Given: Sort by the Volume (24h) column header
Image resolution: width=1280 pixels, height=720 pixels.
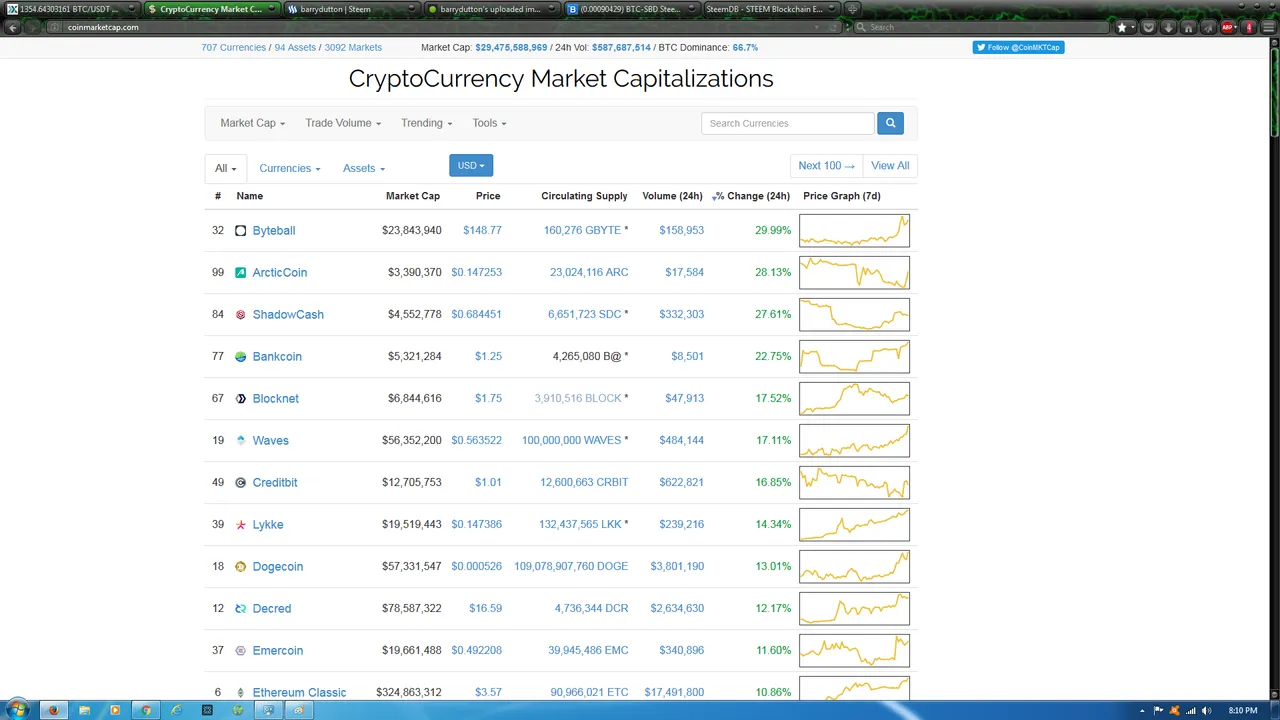Looking at the screenshot, I should coord(672,196).
